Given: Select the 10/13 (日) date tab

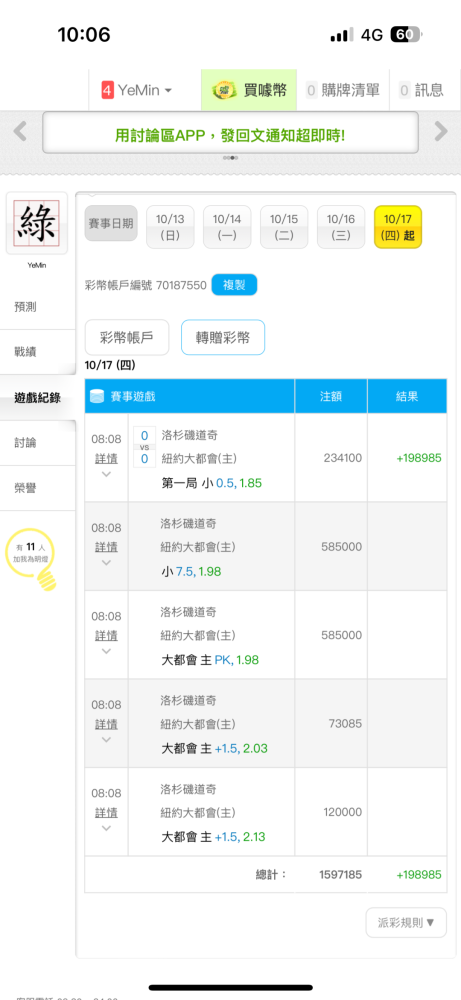Looking at the screenshot, I should click(x=170, y=227).
